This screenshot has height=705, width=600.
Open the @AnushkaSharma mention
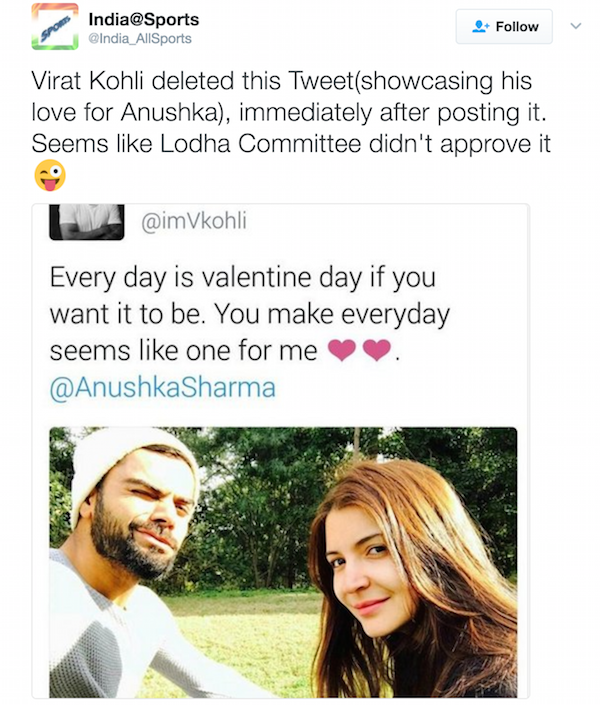(163, 387)
